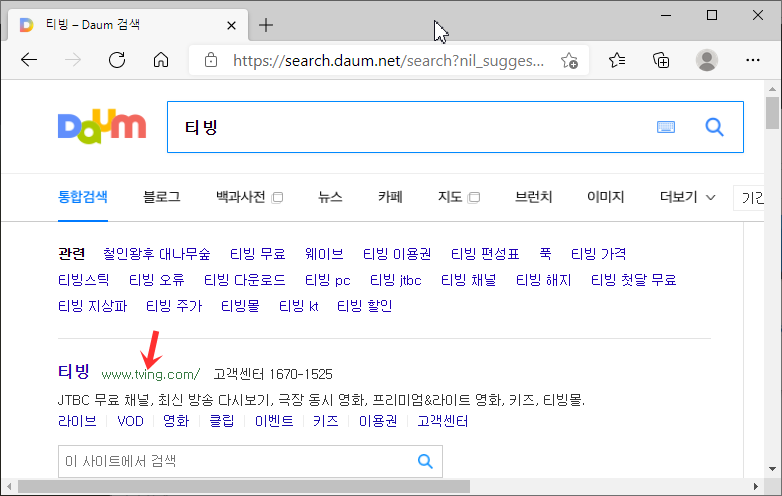Click the site search magnifier icon
The width and height of the screenshot is (782, 496).
(x=425, y=461)
